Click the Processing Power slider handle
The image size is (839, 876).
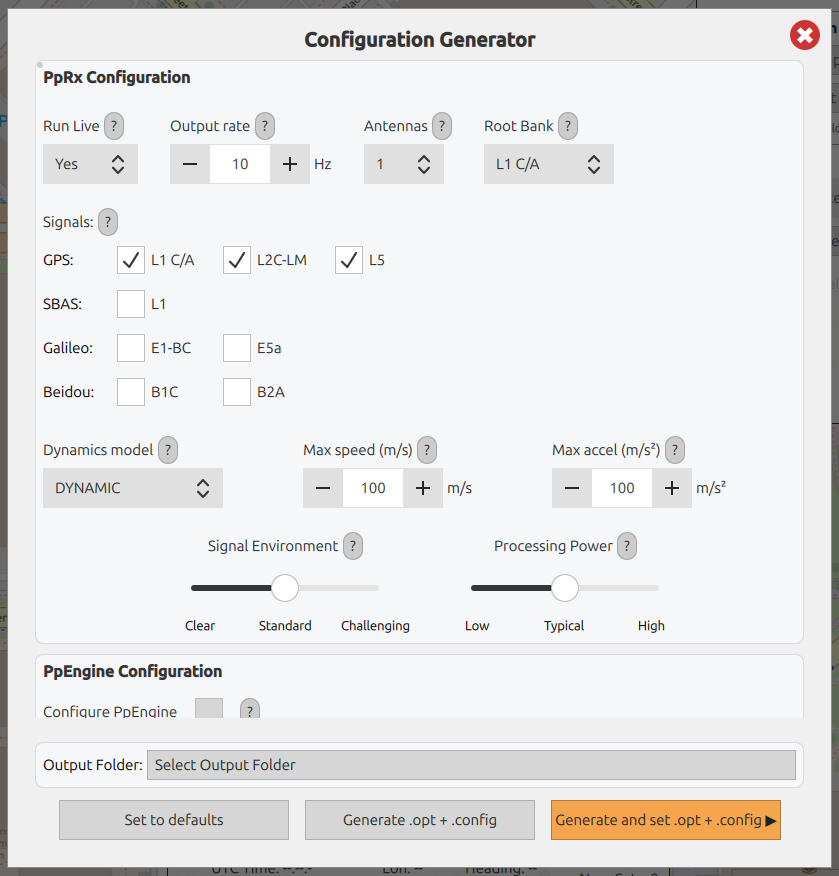(565, 588)
